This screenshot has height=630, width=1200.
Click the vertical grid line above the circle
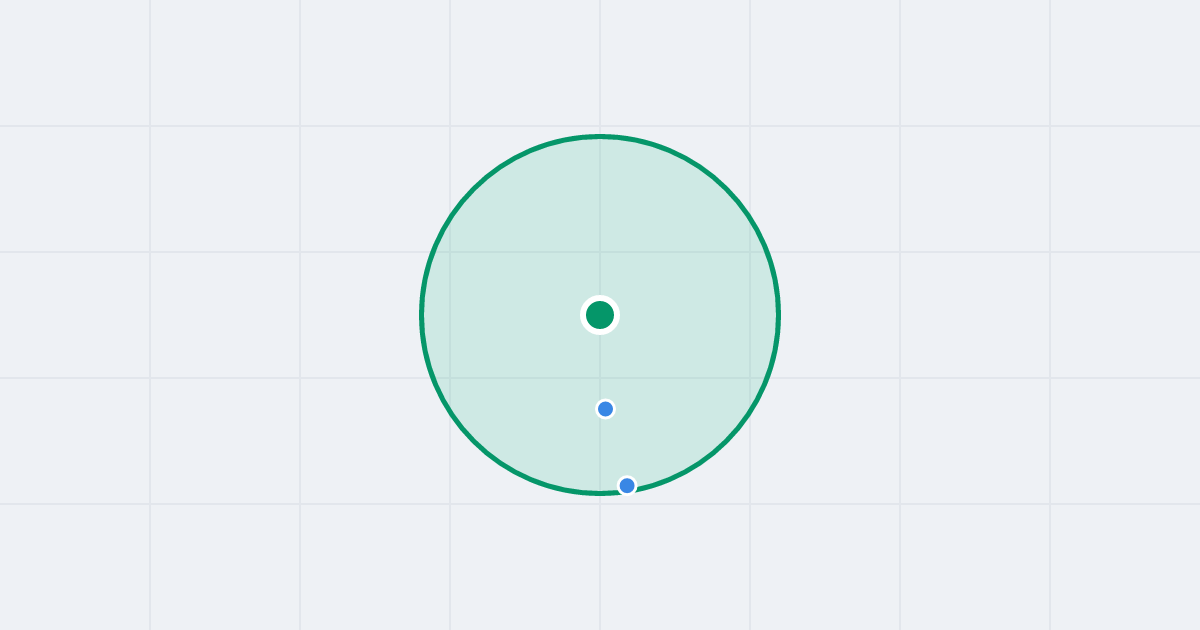[x=600, y=65]
